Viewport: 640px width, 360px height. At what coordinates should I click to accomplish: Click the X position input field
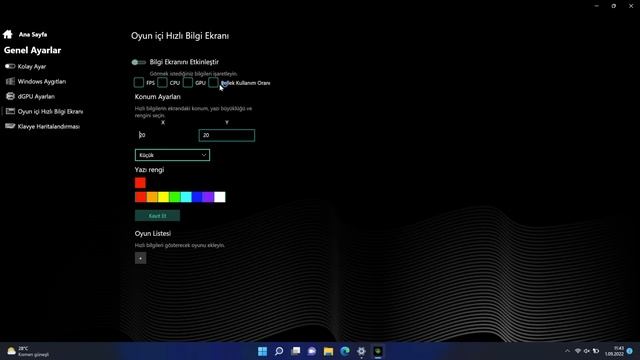[x=163, y=135]
